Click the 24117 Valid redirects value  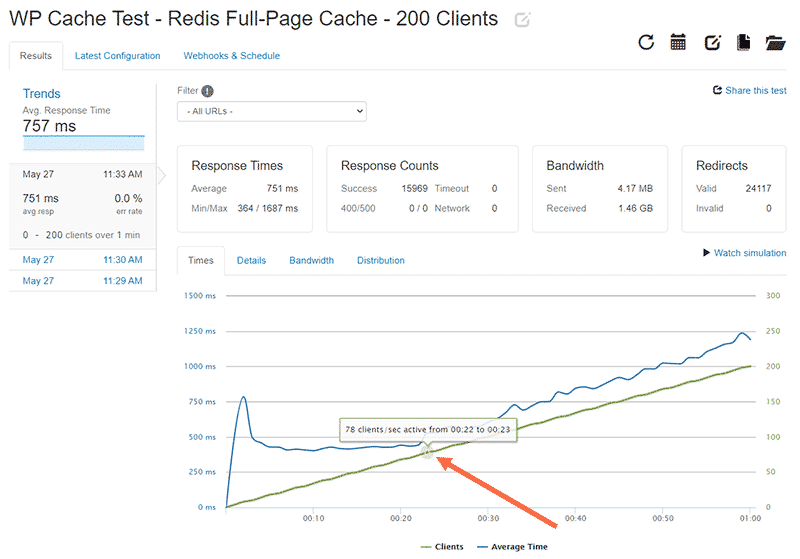(758, 189)
